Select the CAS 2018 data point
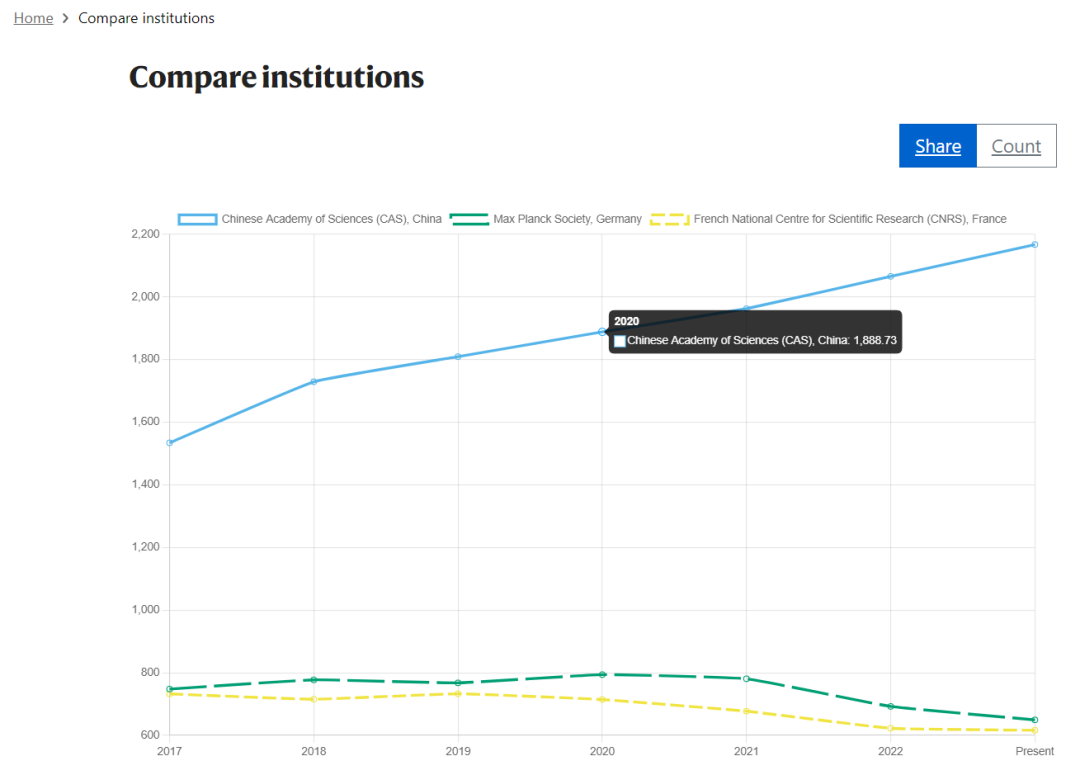 coord(314,382)
